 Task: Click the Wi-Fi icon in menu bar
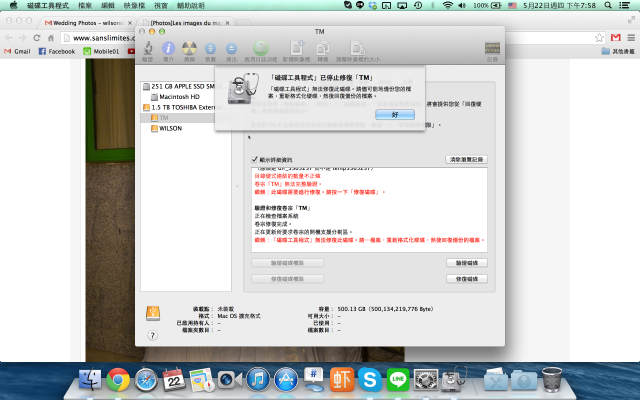(448, 5)
